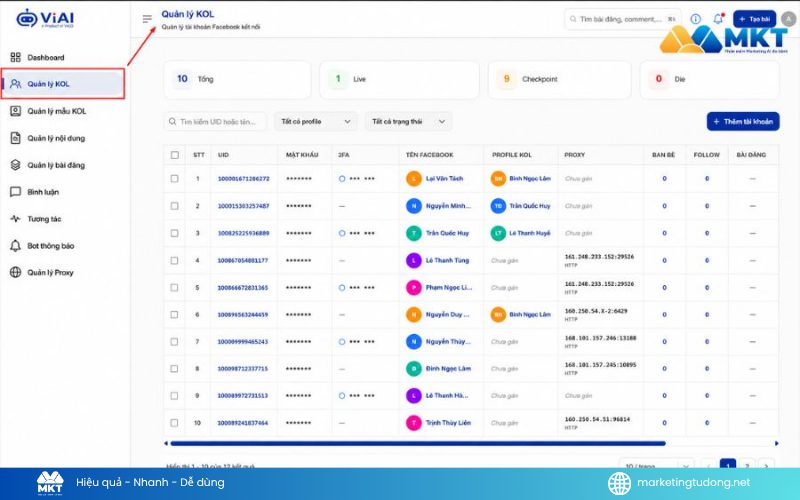Click the avatar of Lê Thanh Tùng
800x500 pixels.
(414, 260)
